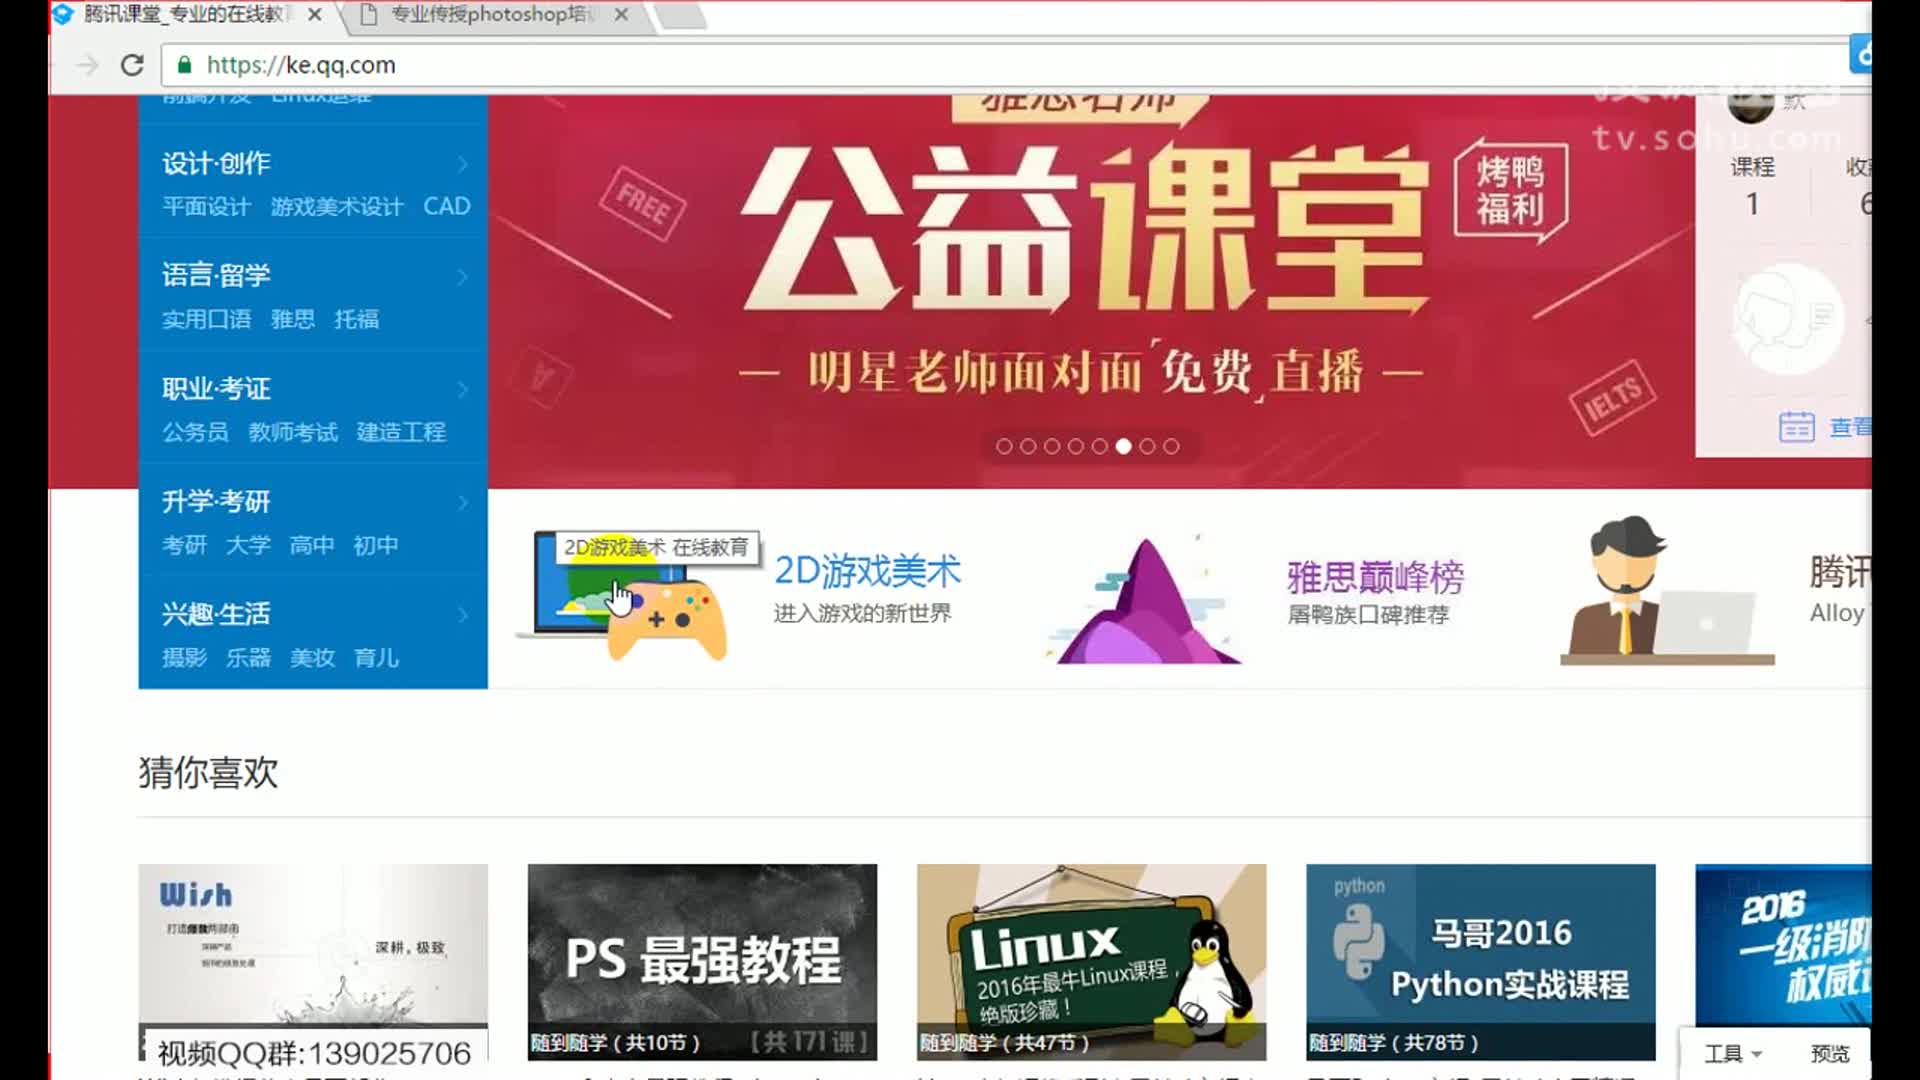
Task: Switch to the 腾讯课堂 tab
Action: pyautogui.click(x=185, y=15)
